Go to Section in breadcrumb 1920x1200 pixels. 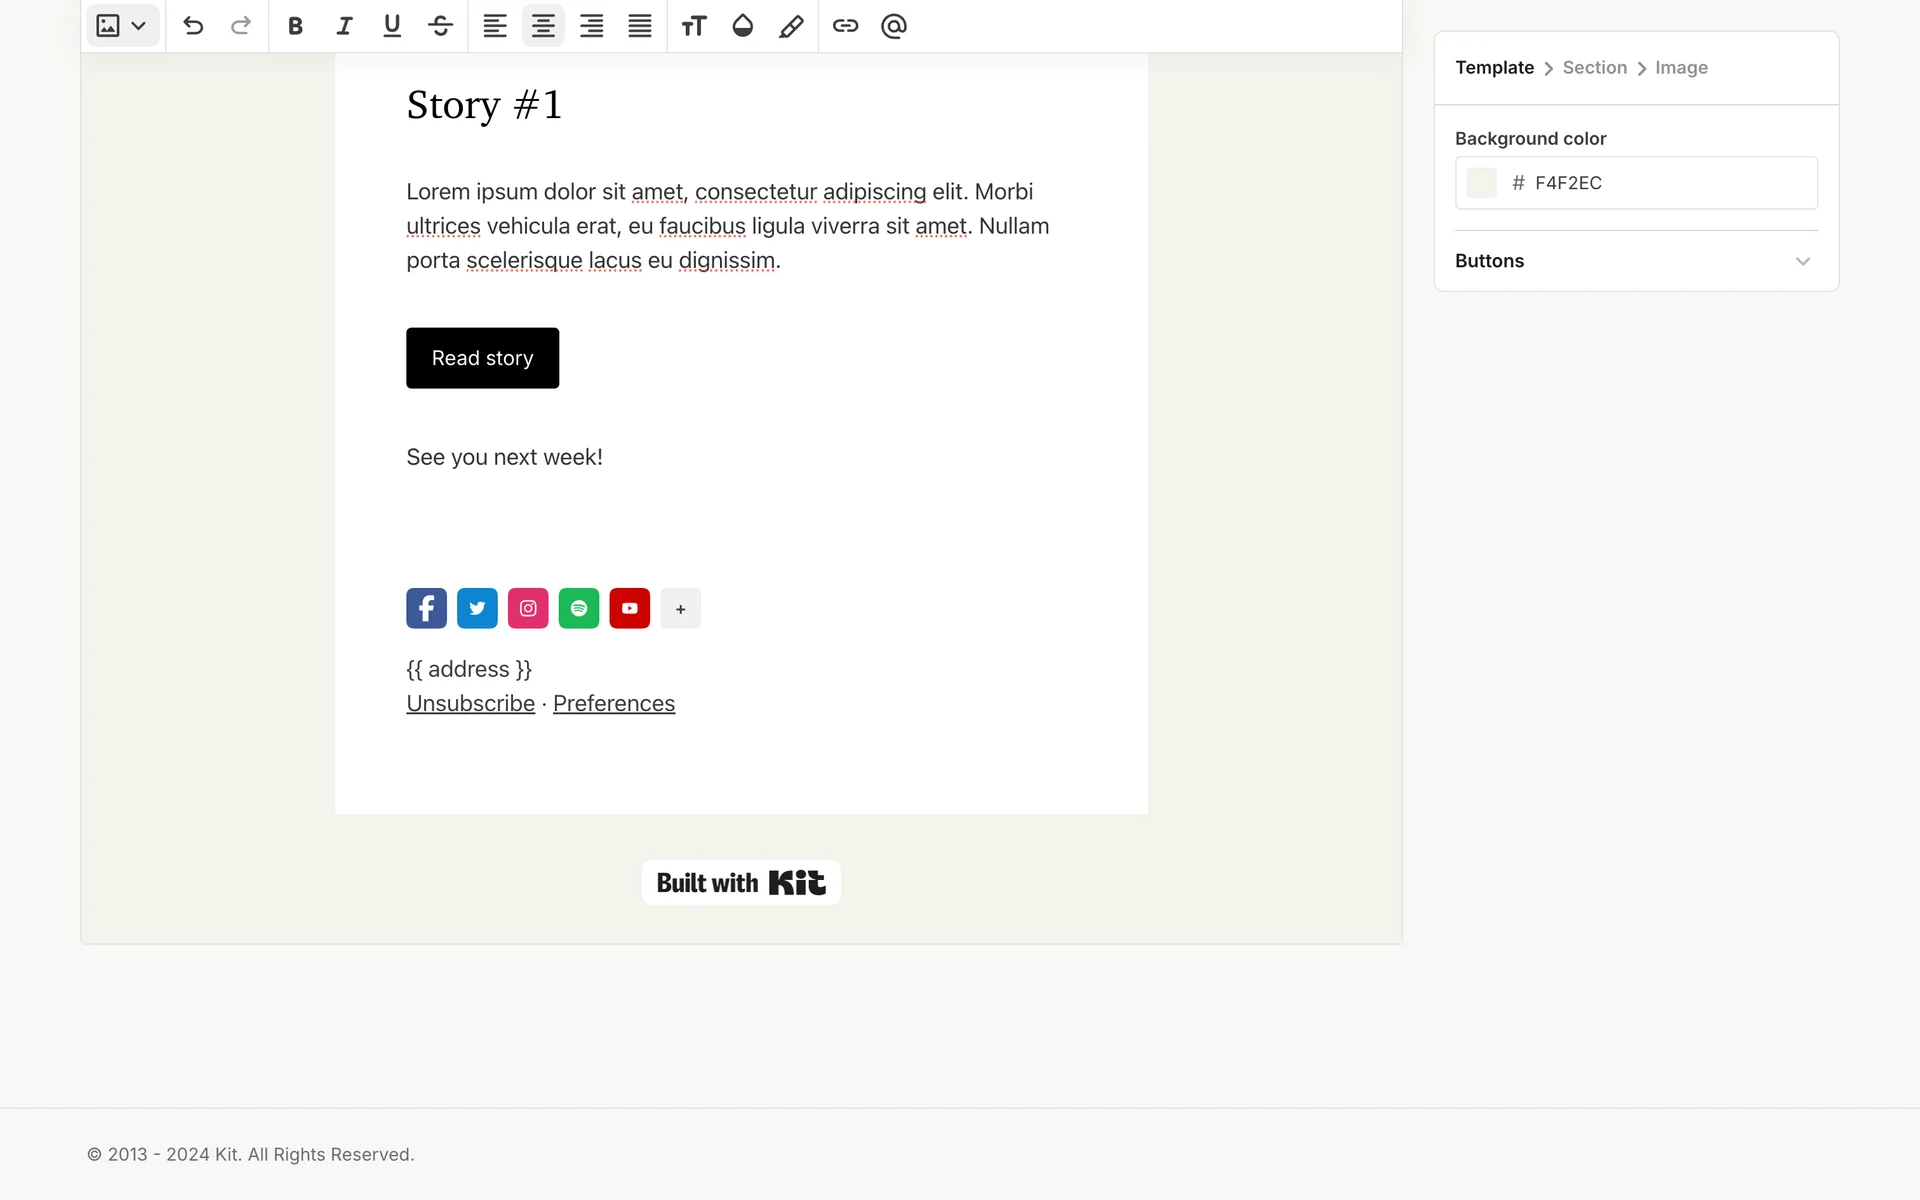(x=1594, y=68)
